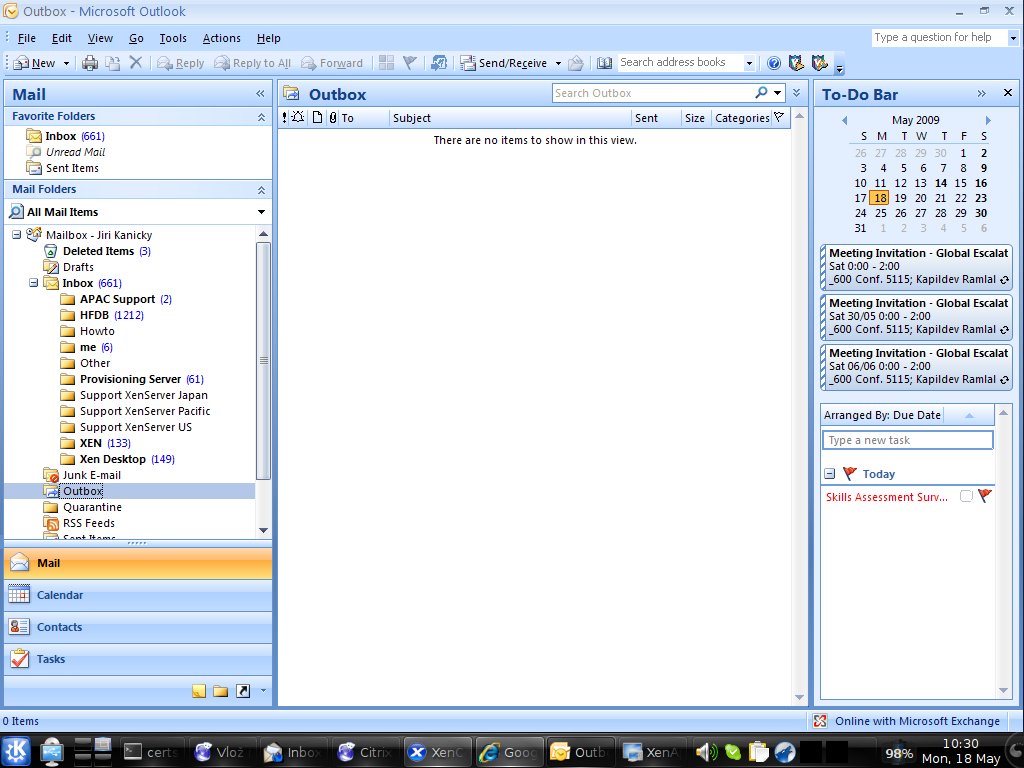Open the RSS Feeds folder
The height and width of the screenshot is (768, 1024).
click(79, 523)
